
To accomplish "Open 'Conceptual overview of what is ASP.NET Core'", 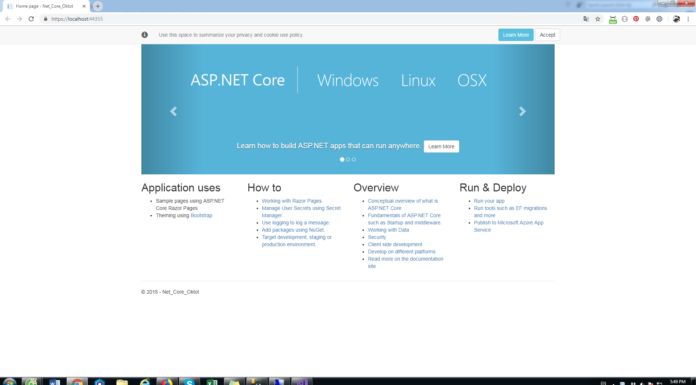I will 403,204.
